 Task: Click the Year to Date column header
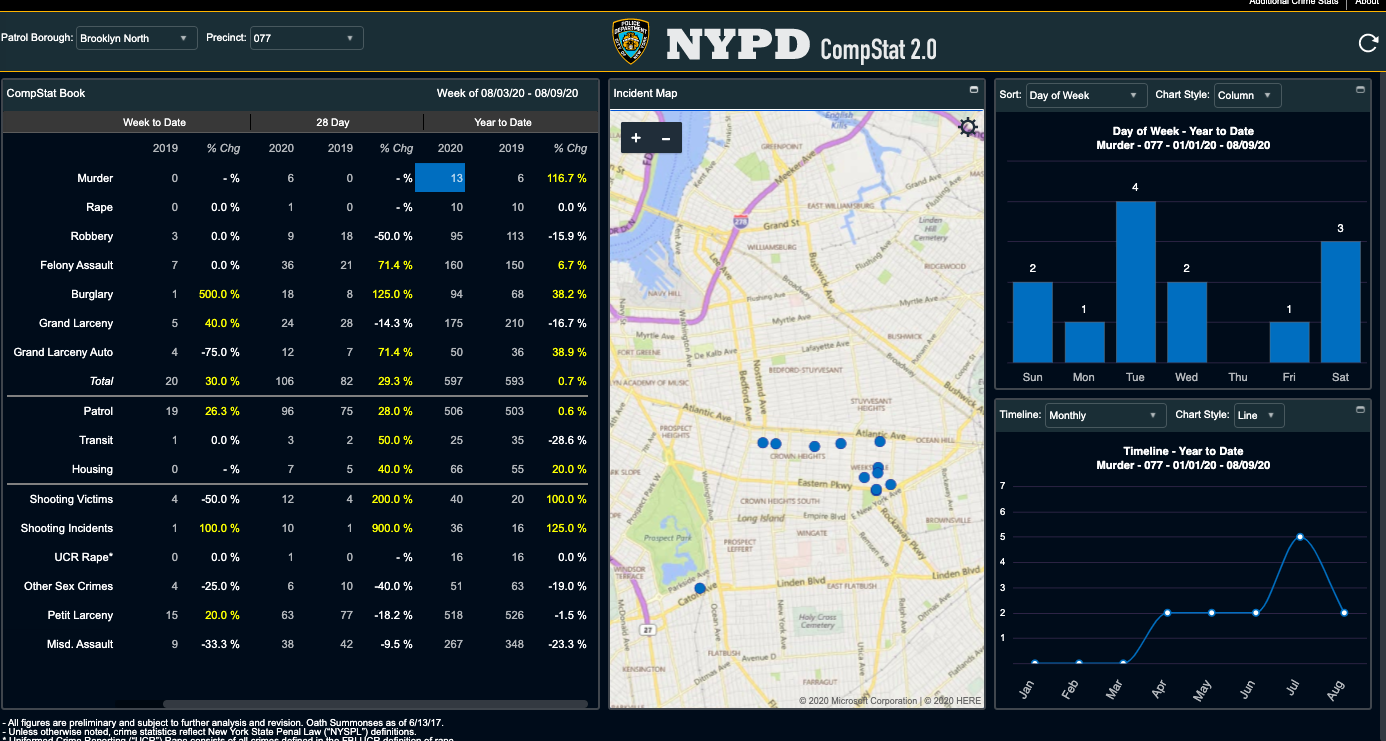tap(503, 122)
